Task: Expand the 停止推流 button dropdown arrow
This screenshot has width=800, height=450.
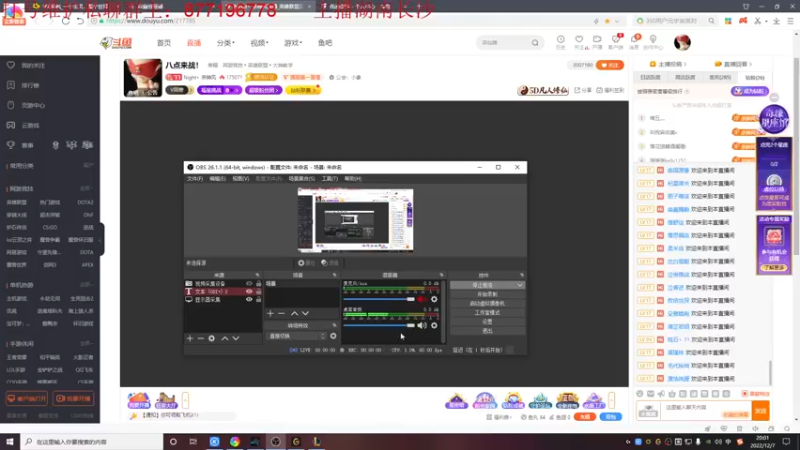Action: pyautogui.click(x=520, y=285)
